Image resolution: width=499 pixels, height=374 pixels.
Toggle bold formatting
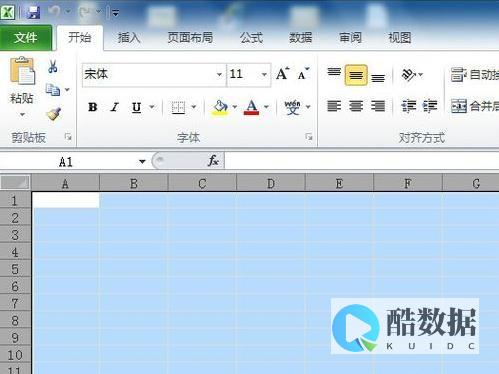93,107
